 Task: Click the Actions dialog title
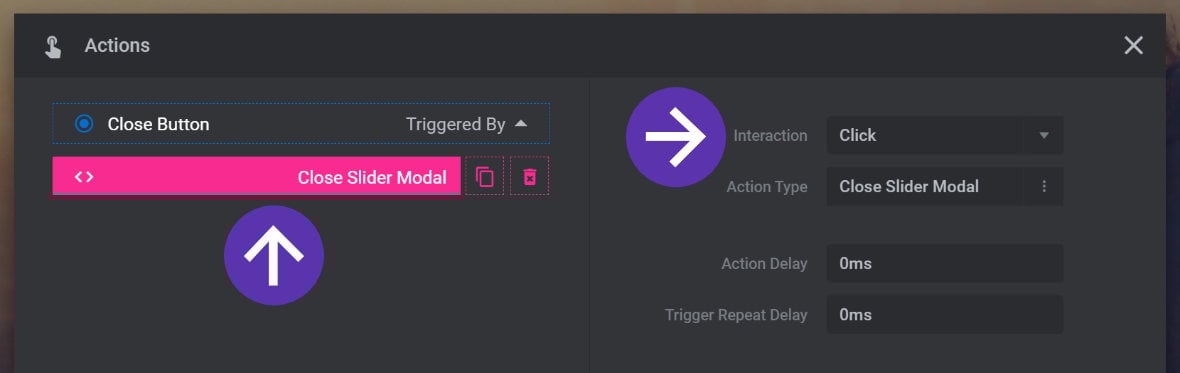click(117, 46)
